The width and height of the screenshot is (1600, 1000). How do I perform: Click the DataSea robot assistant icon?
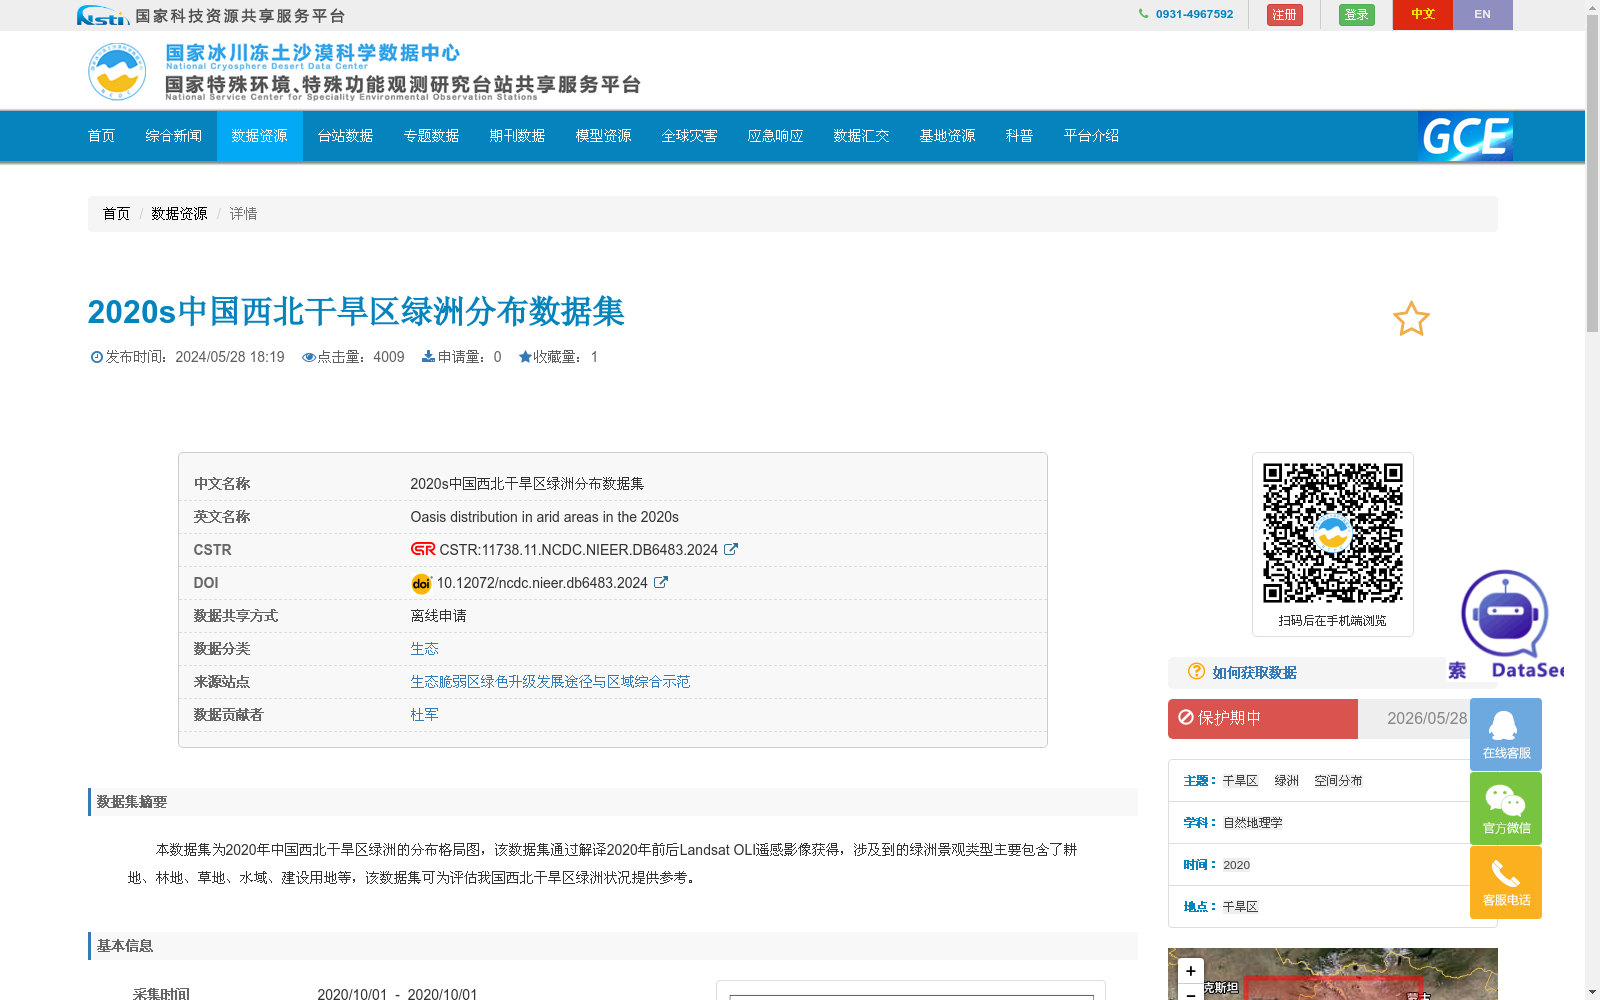(x=1504, y=614)
